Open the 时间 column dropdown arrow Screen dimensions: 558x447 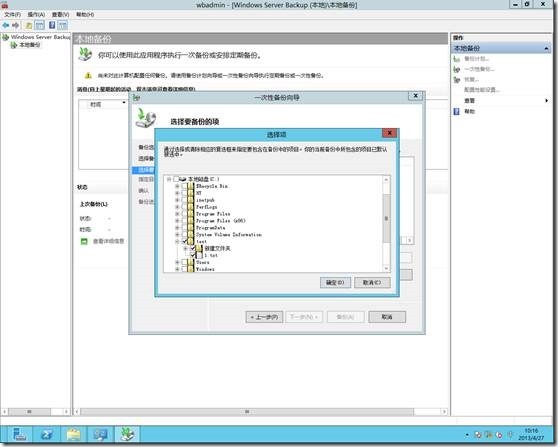click(x=124, y=103)
